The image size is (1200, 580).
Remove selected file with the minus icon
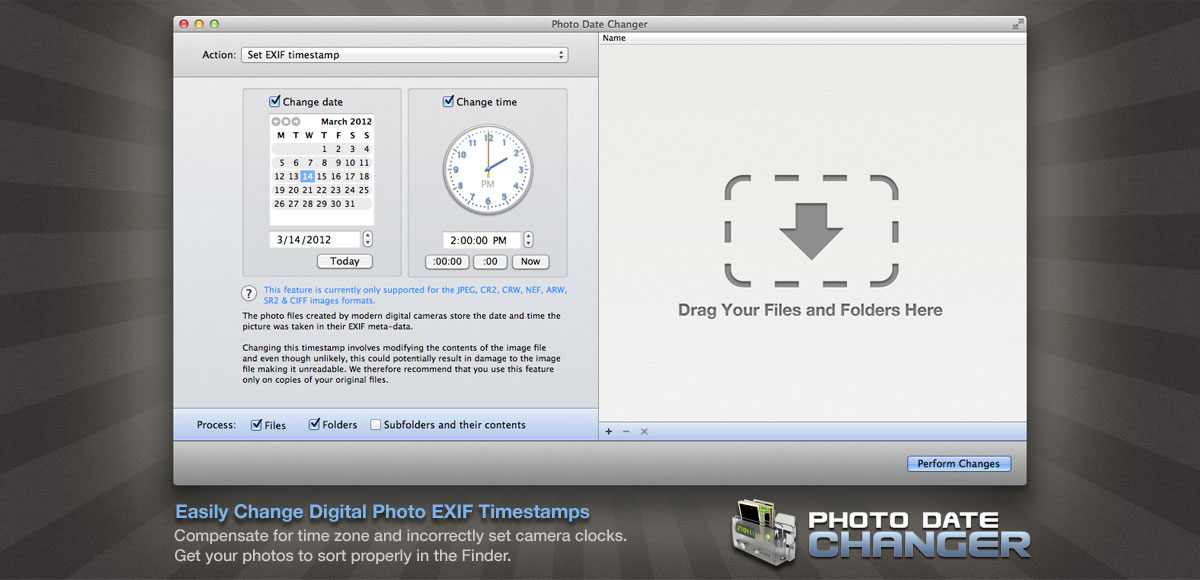click(626, 431)
